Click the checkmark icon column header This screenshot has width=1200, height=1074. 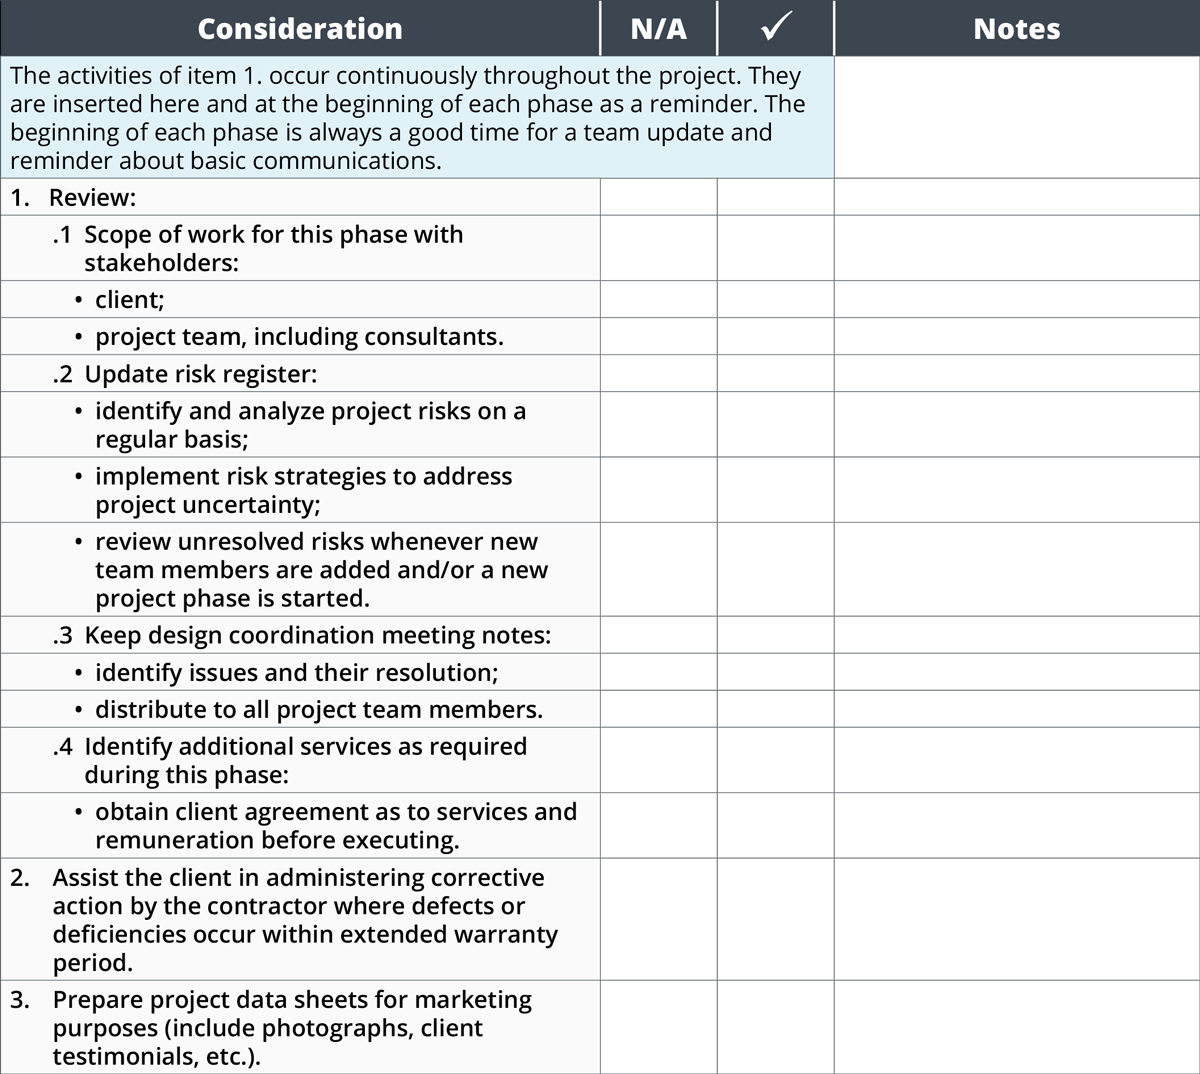tap(776, 28)
